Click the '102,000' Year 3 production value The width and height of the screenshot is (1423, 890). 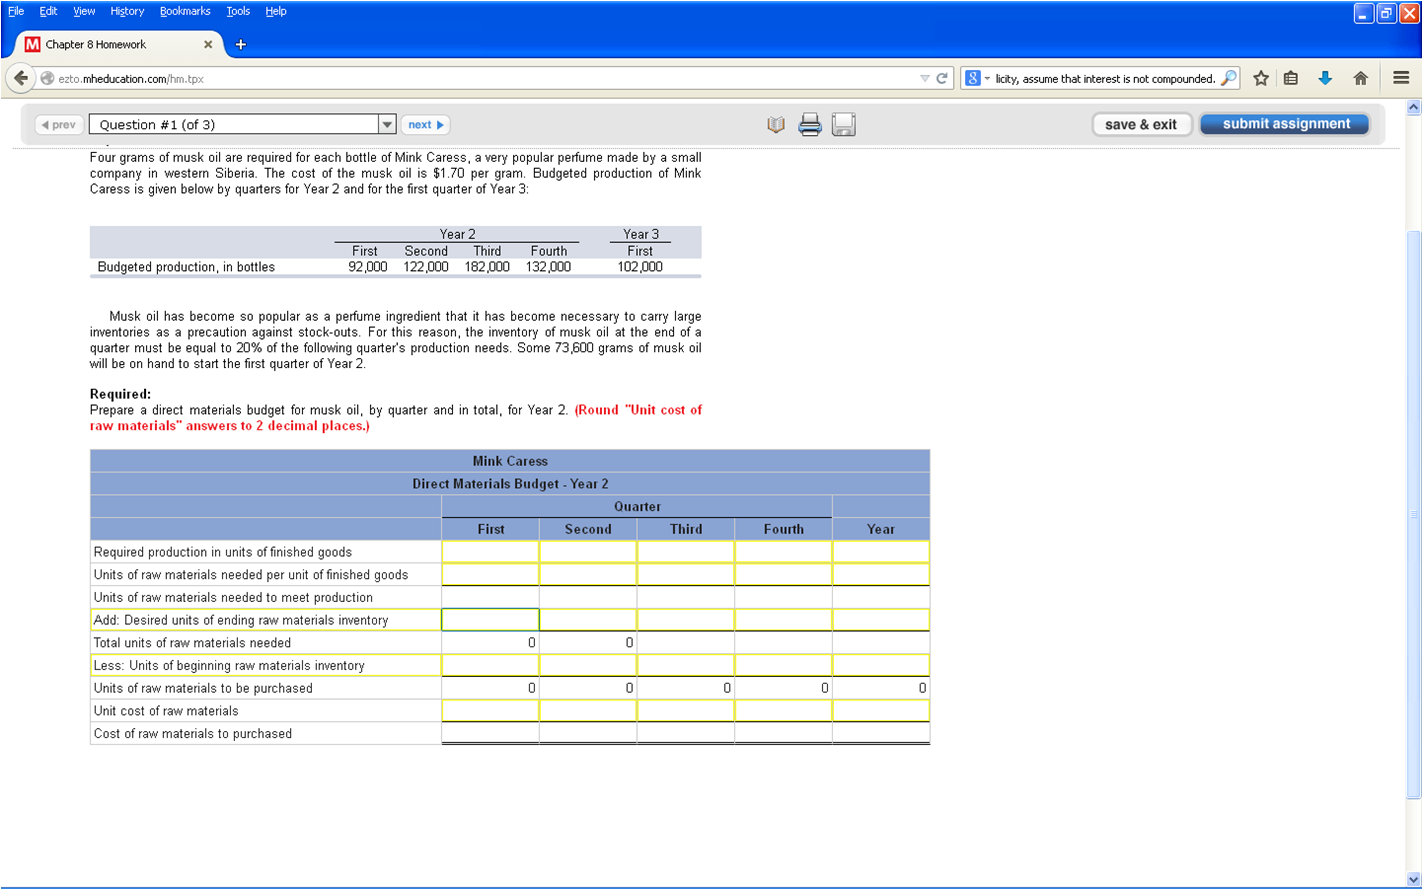[x=640, y=267]
